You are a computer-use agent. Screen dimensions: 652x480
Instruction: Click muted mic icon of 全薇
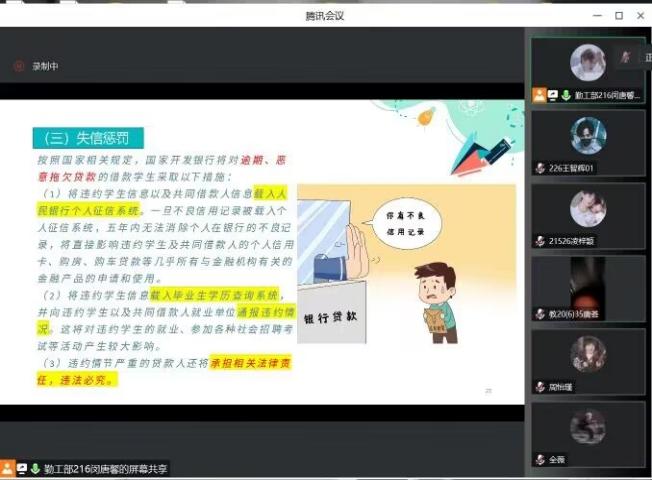click(540, 459)
